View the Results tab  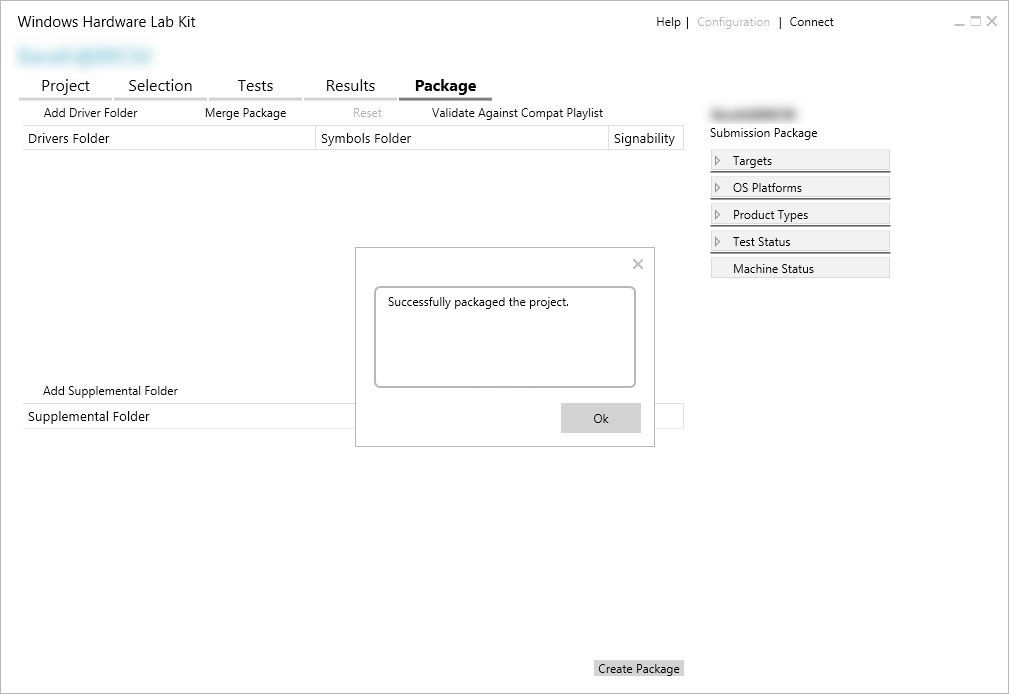[x=350, y=86]
